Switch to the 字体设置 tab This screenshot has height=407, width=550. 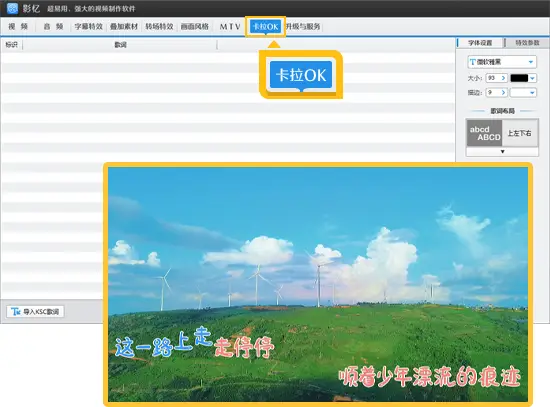[480, 43]
